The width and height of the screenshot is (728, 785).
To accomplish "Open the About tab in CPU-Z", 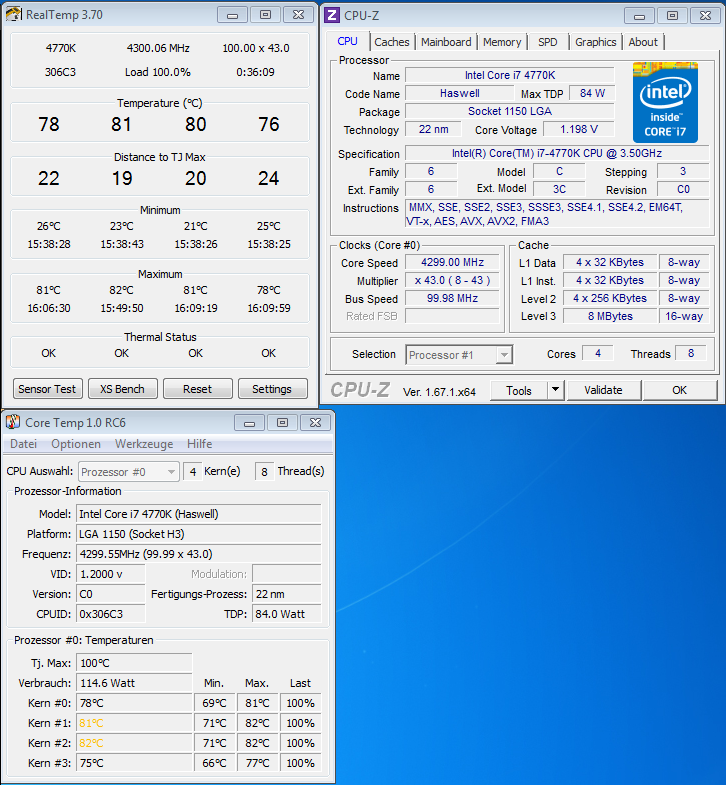I will 643,42.
